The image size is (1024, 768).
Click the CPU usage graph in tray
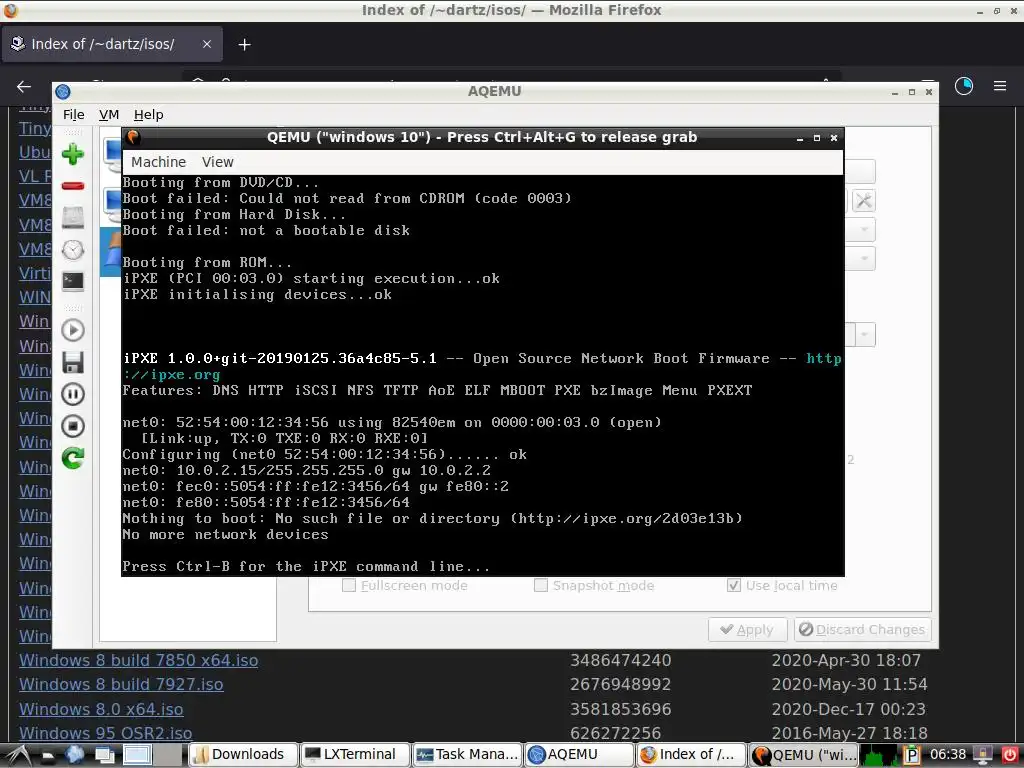pos(880,755)
